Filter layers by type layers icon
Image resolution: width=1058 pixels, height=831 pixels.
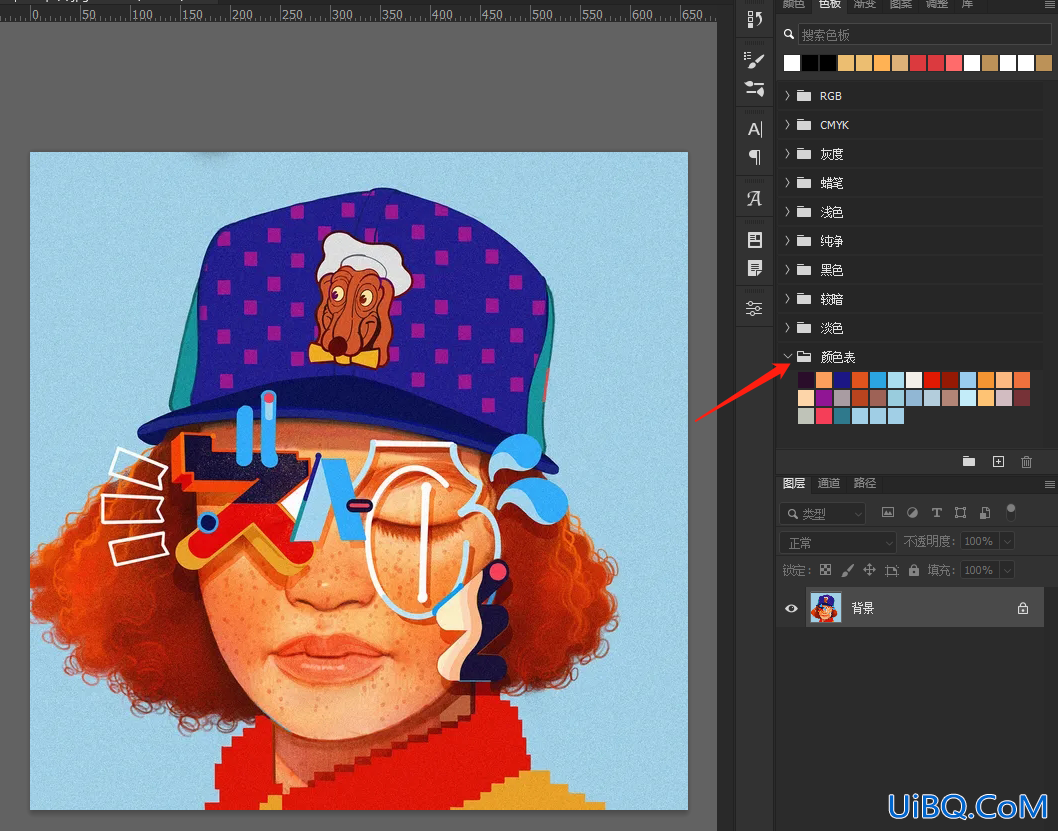coord(937,513)
